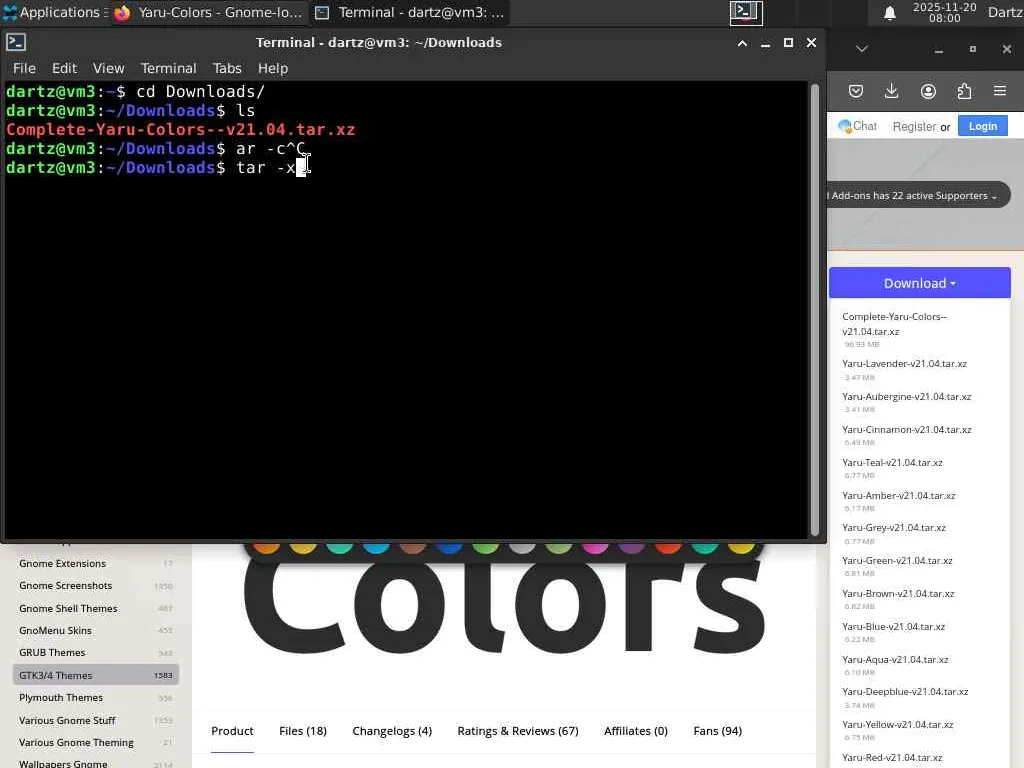Image resolution: width=1024 pixels, height=768 pixels.
Task: Click the blue Login button
Action: (x=982, y=126)
